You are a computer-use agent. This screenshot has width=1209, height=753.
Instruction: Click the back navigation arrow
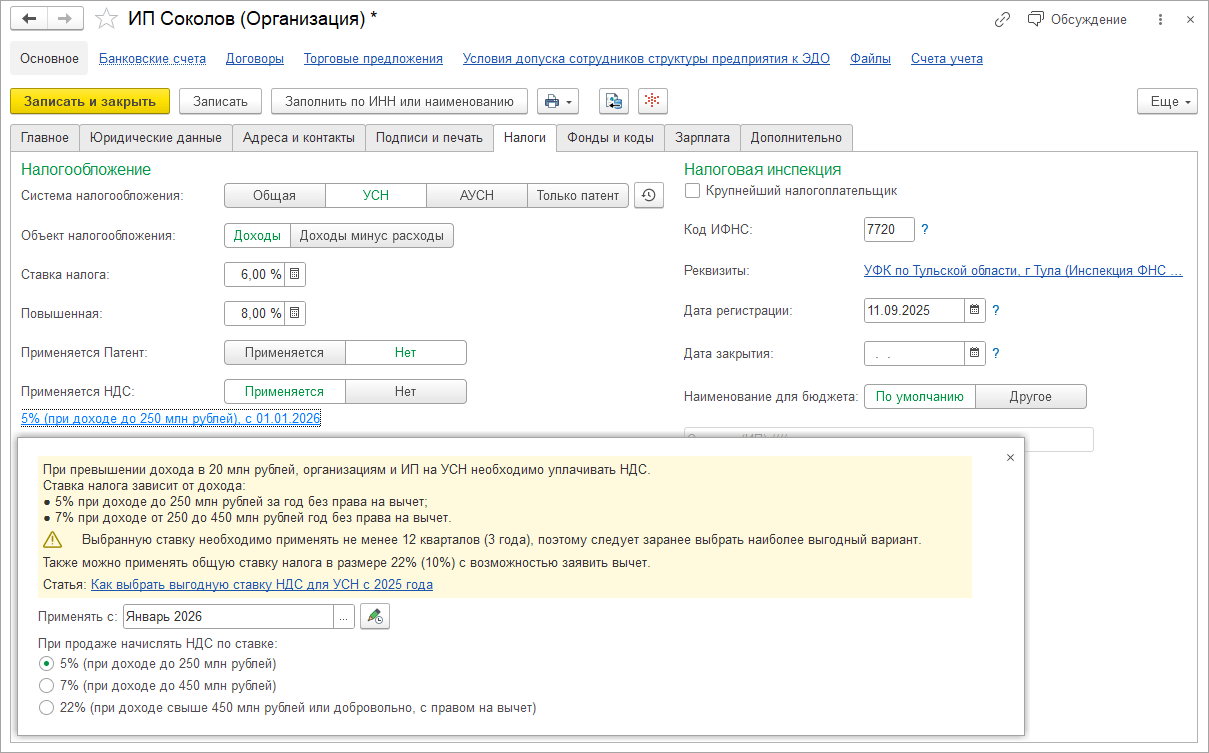[29, 19]
